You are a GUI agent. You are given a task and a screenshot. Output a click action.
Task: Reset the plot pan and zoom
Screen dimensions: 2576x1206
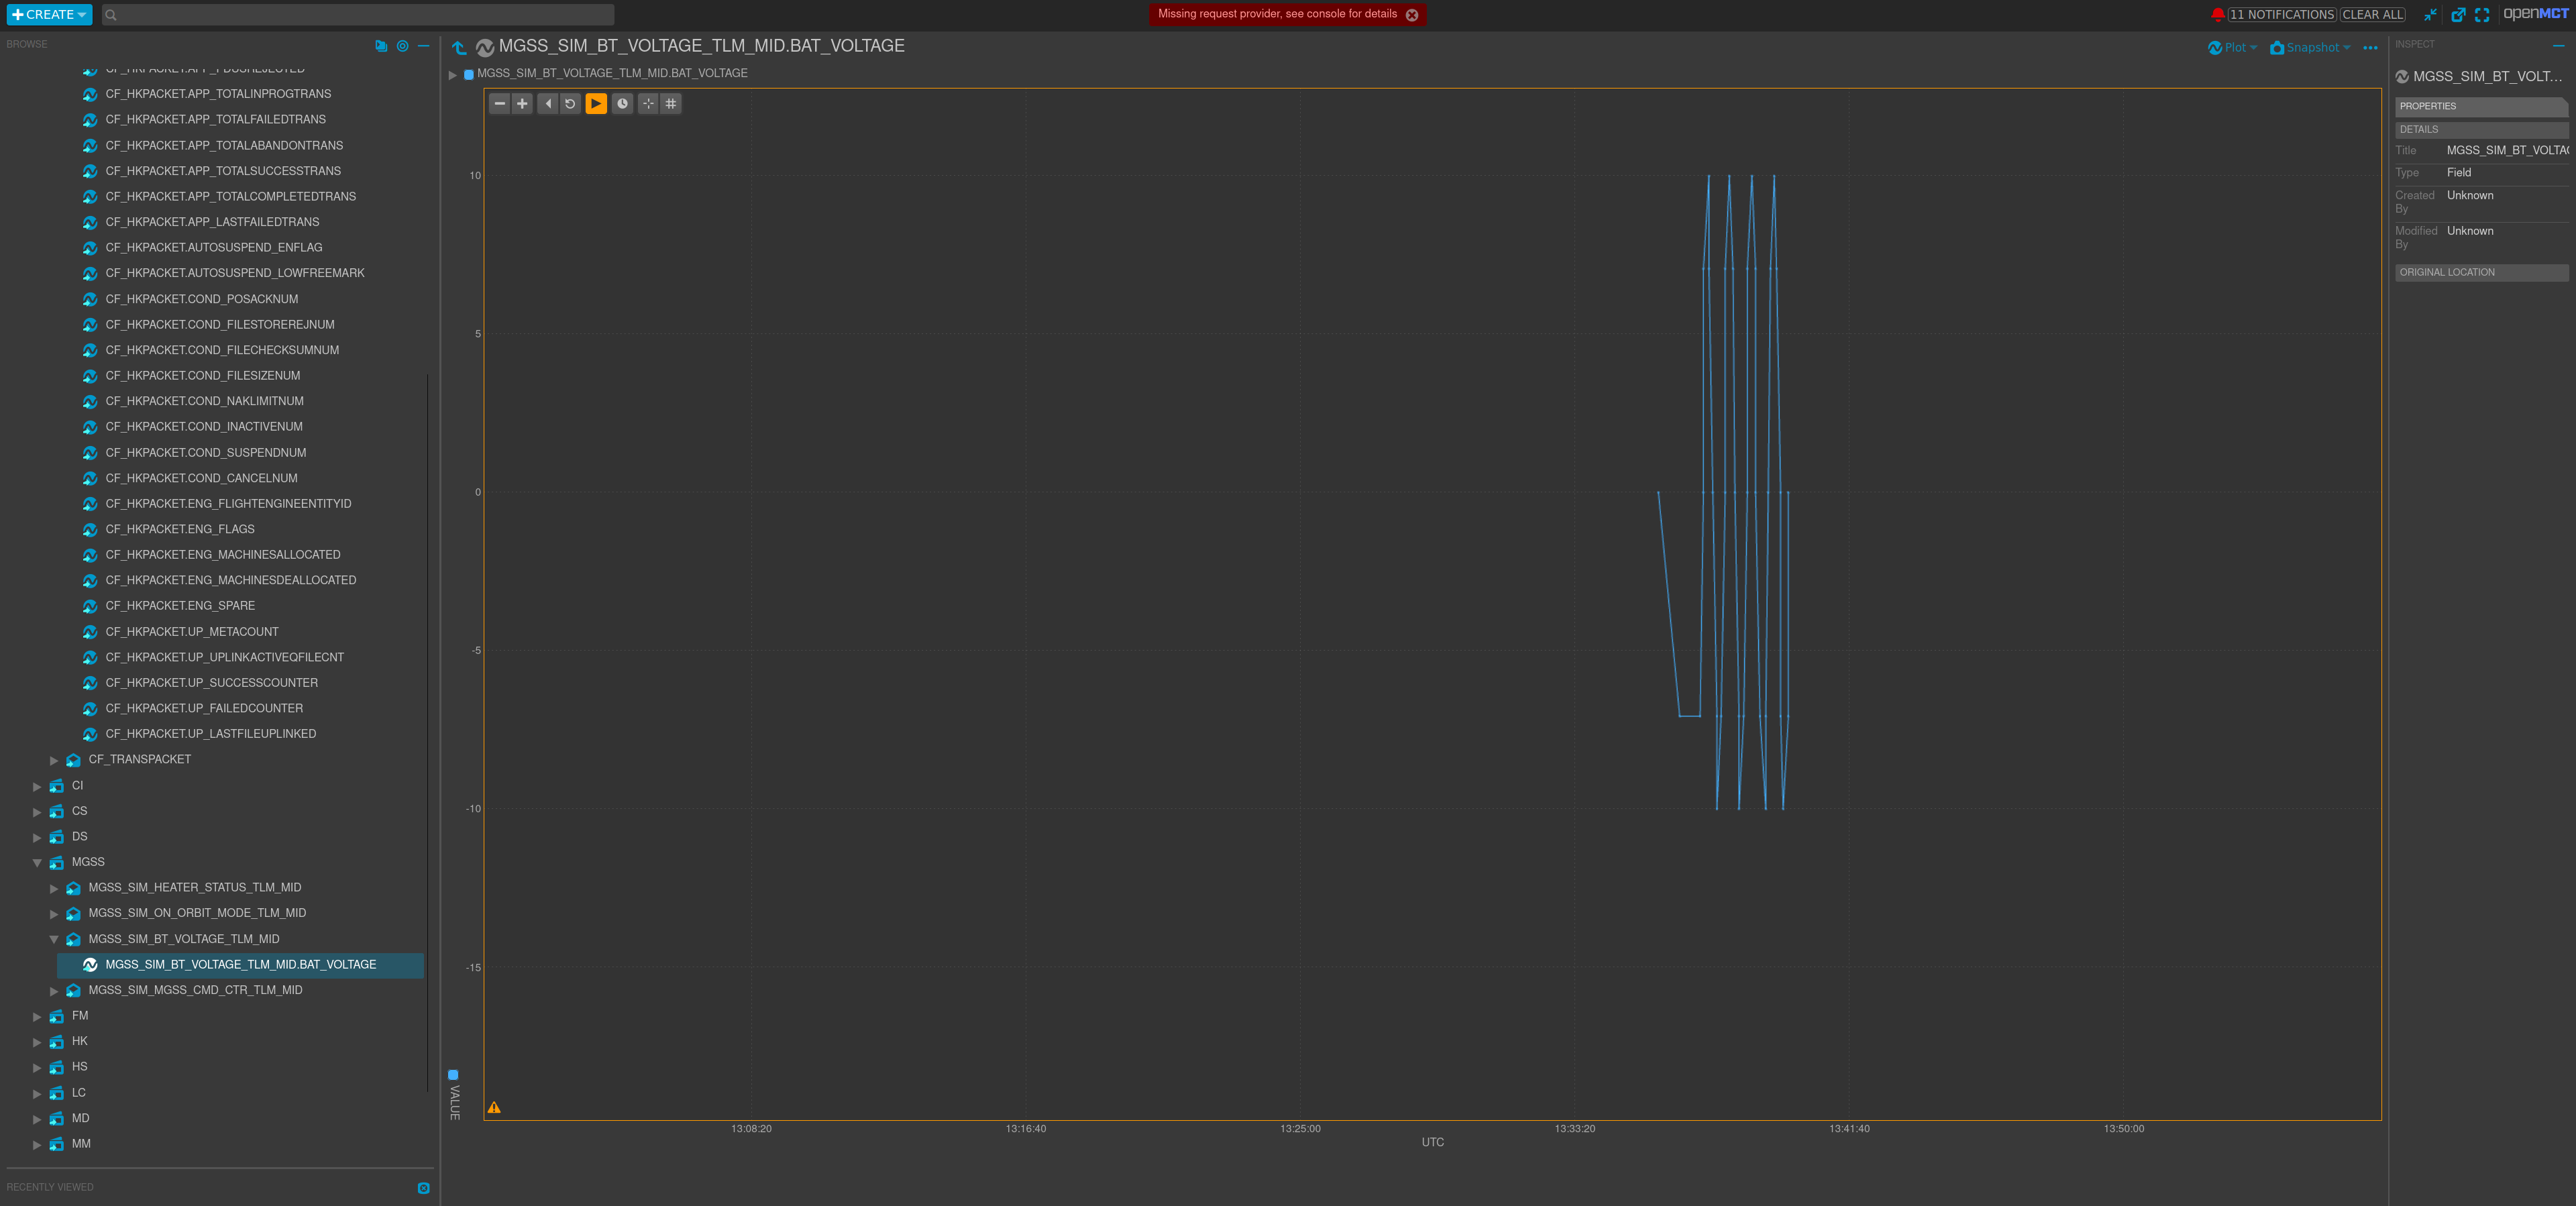pos(570,104)
